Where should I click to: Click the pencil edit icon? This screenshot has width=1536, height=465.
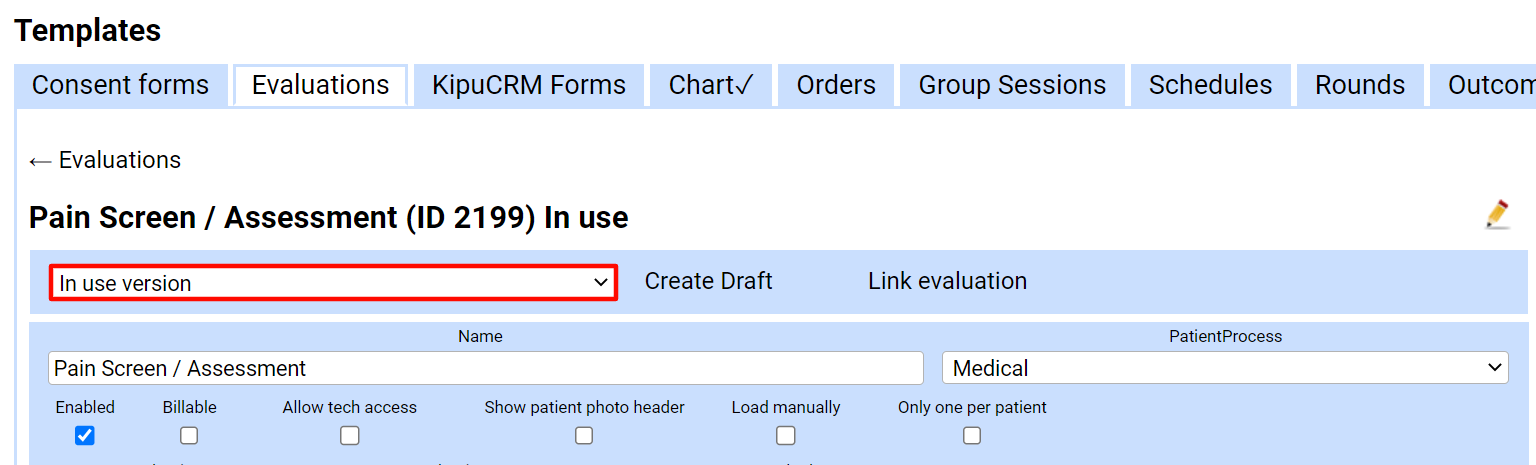click(x=1497, y=215)
